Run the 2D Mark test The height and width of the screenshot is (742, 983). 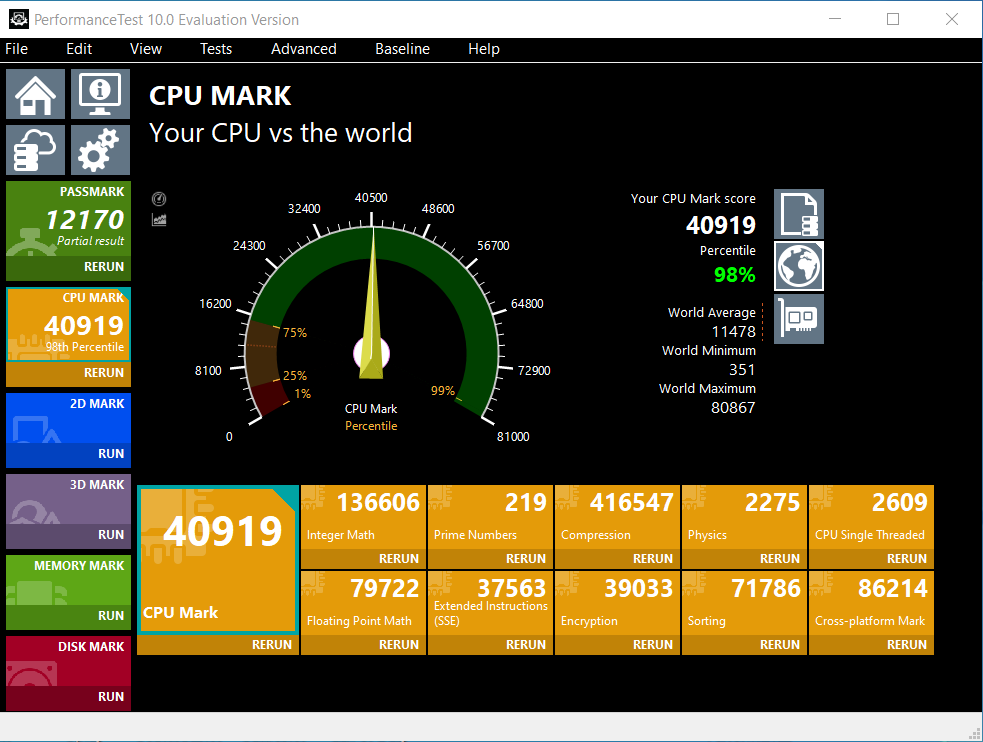(x=68, y=454)
